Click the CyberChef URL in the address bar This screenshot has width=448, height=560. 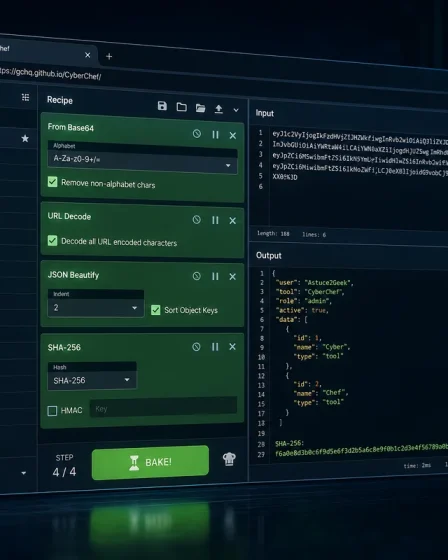[50, 74]
